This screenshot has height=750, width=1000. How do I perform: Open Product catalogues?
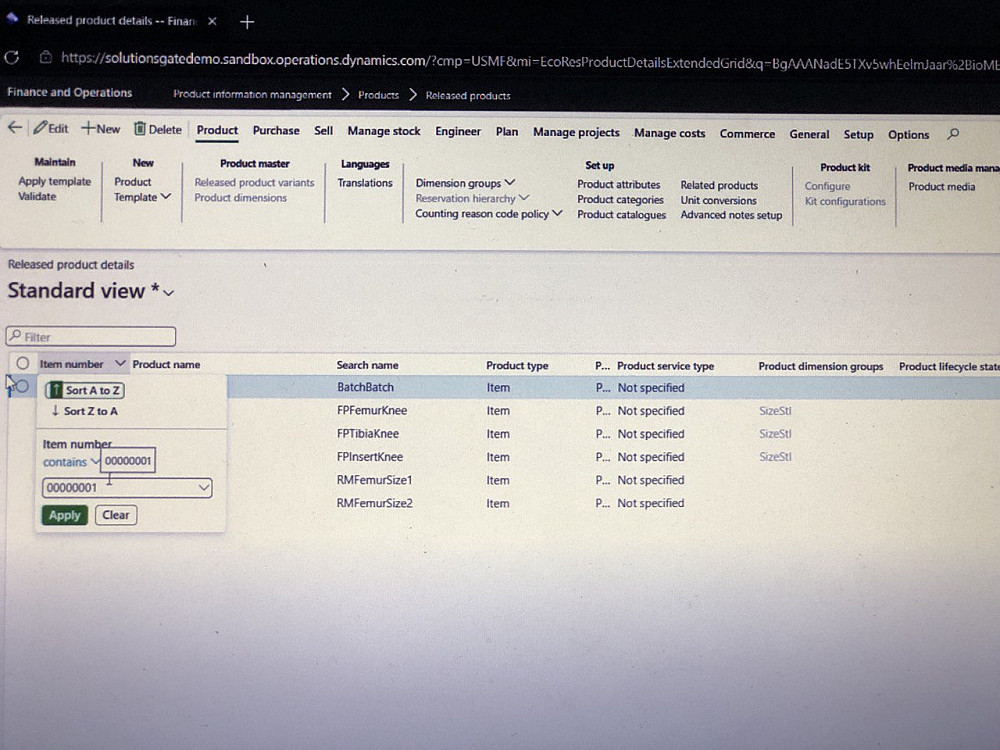[621, 215]
